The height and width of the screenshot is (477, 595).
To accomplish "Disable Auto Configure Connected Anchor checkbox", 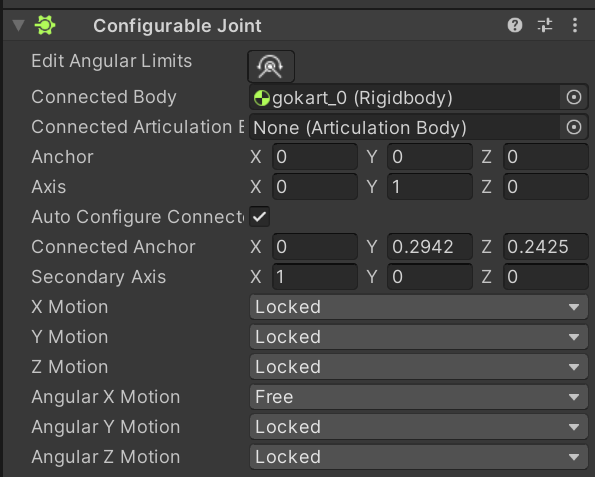I will [260, 217].
